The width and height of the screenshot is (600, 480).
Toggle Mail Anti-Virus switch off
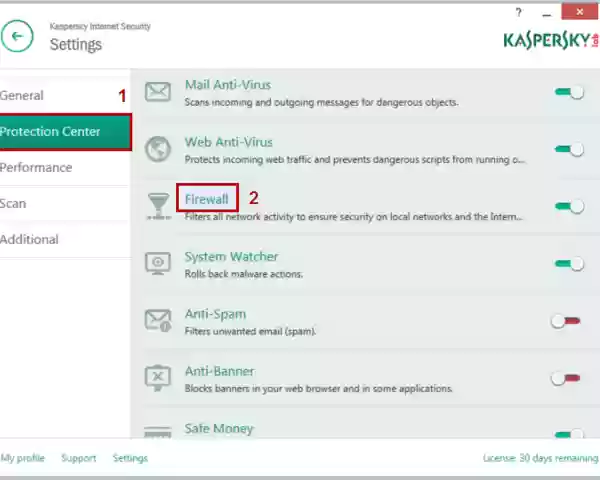(569, 92)
